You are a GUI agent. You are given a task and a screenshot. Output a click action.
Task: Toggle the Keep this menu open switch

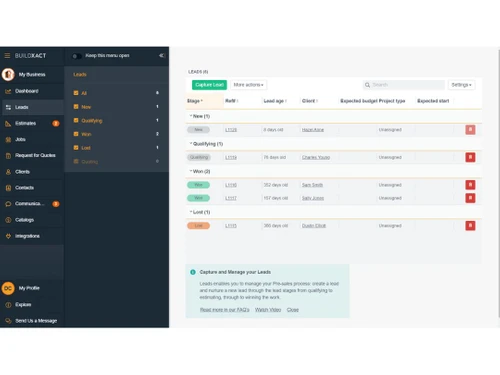(x=77, y=56)
